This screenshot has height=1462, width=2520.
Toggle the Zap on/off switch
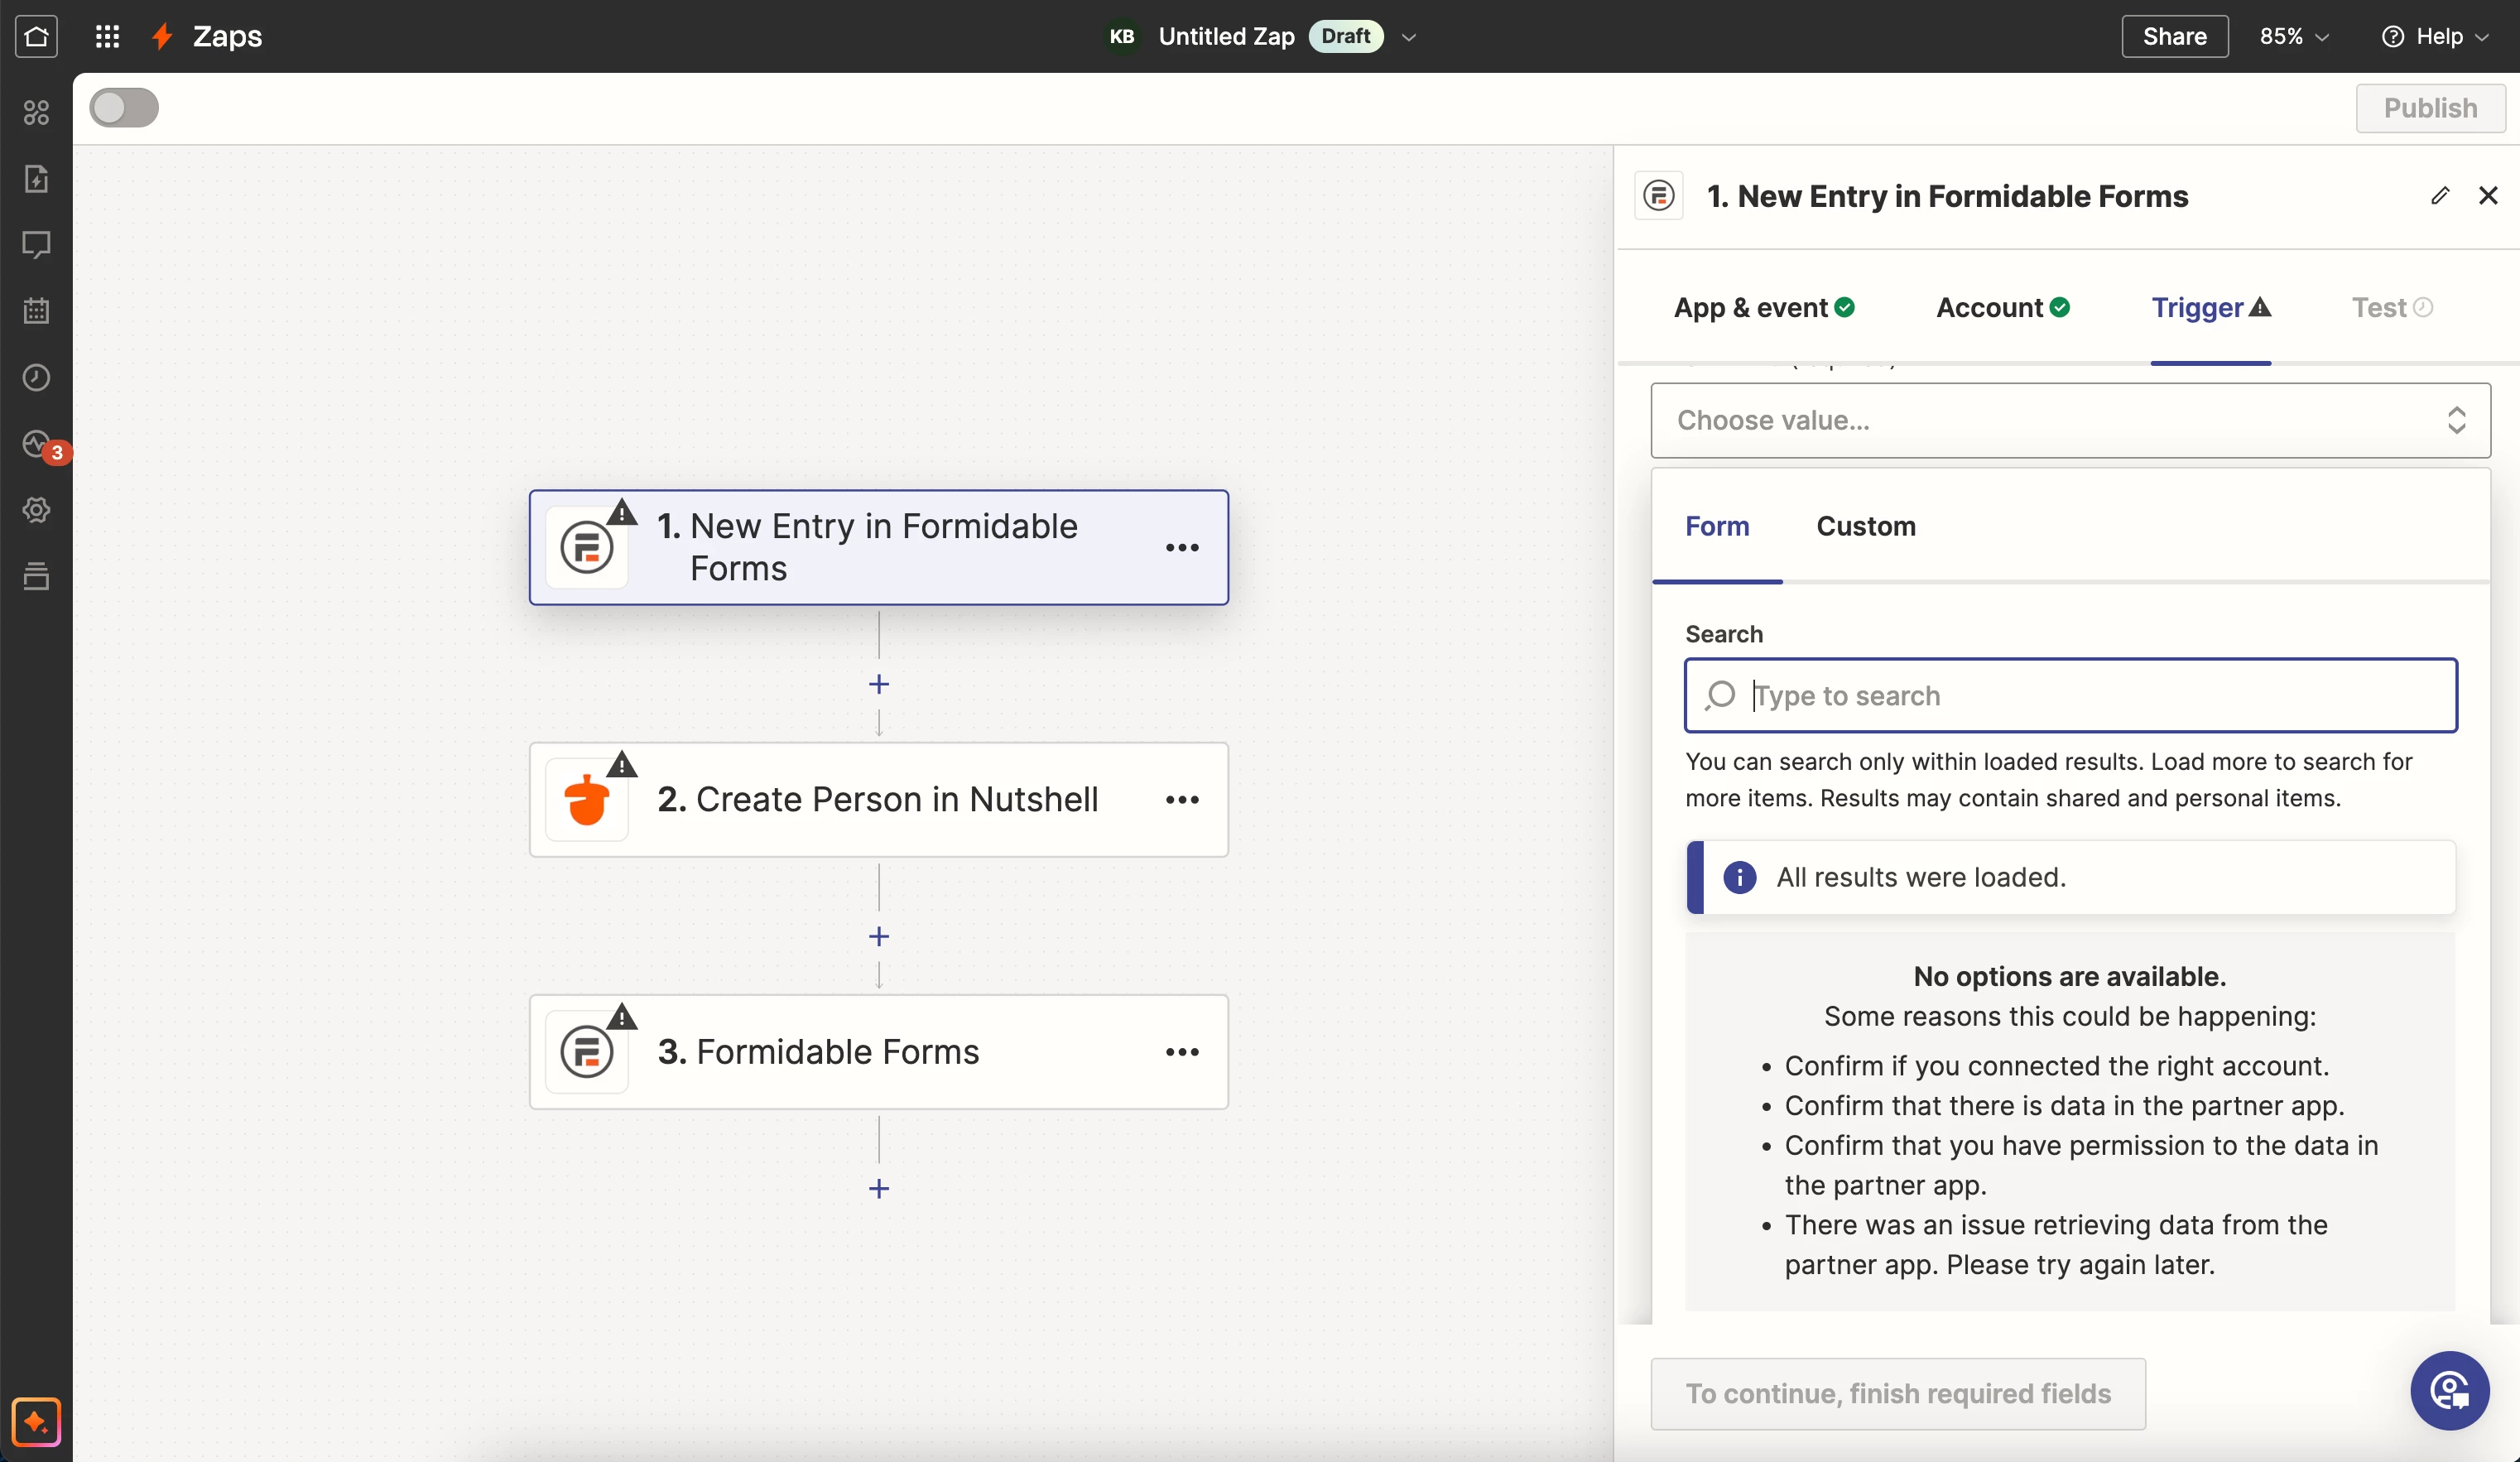tap(124, 108)
